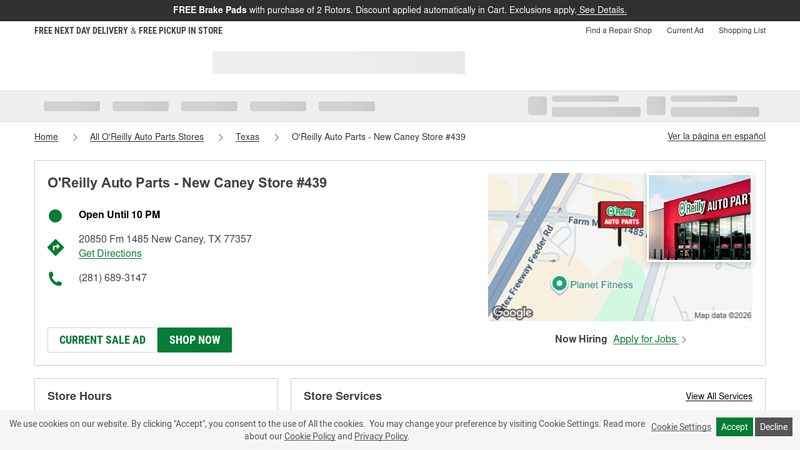Screen dimensions: 800x450
Task: Click the green phone handset icon
Action: click(55, 279)
